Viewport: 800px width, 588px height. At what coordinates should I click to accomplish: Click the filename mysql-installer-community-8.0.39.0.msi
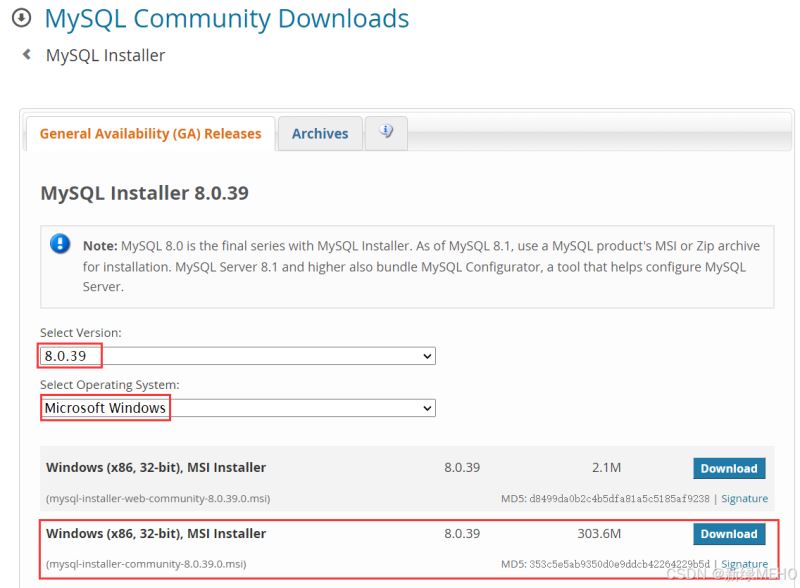146,564
